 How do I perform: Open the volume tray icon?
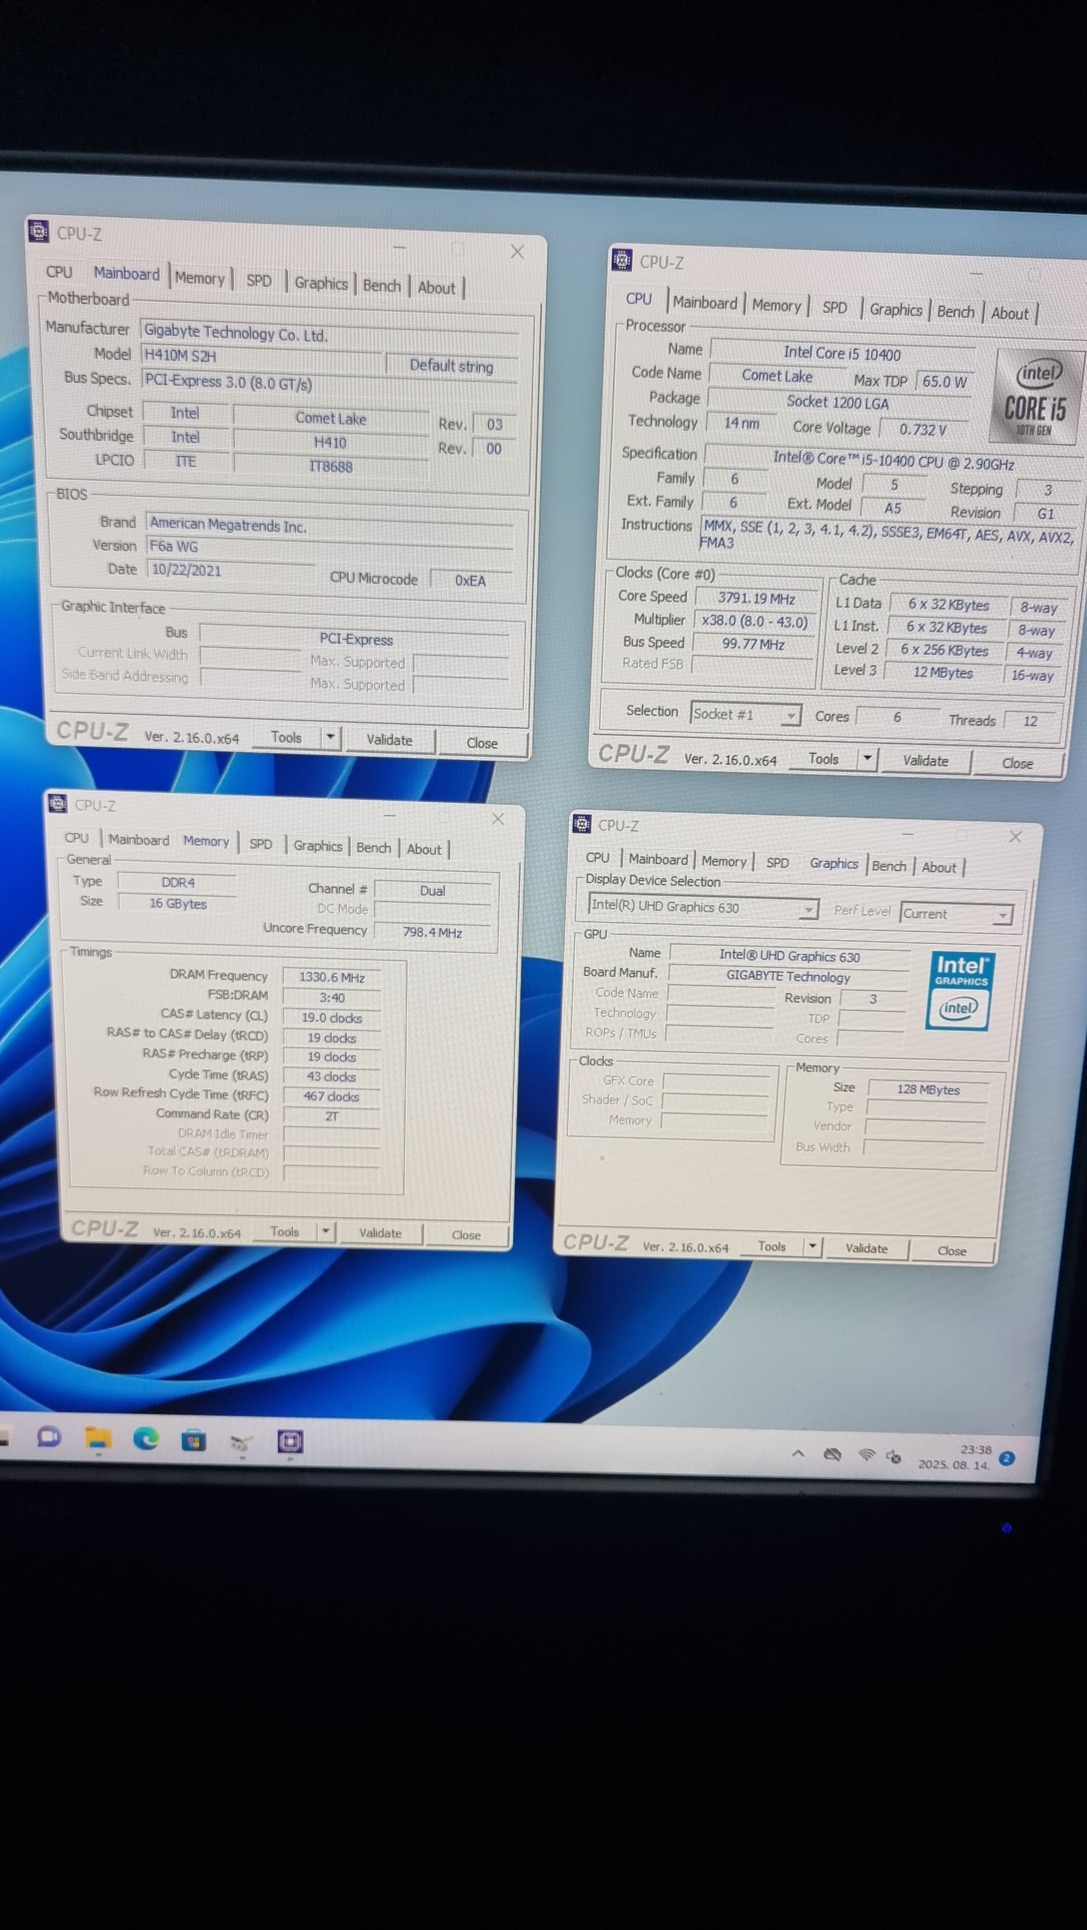893,1456
